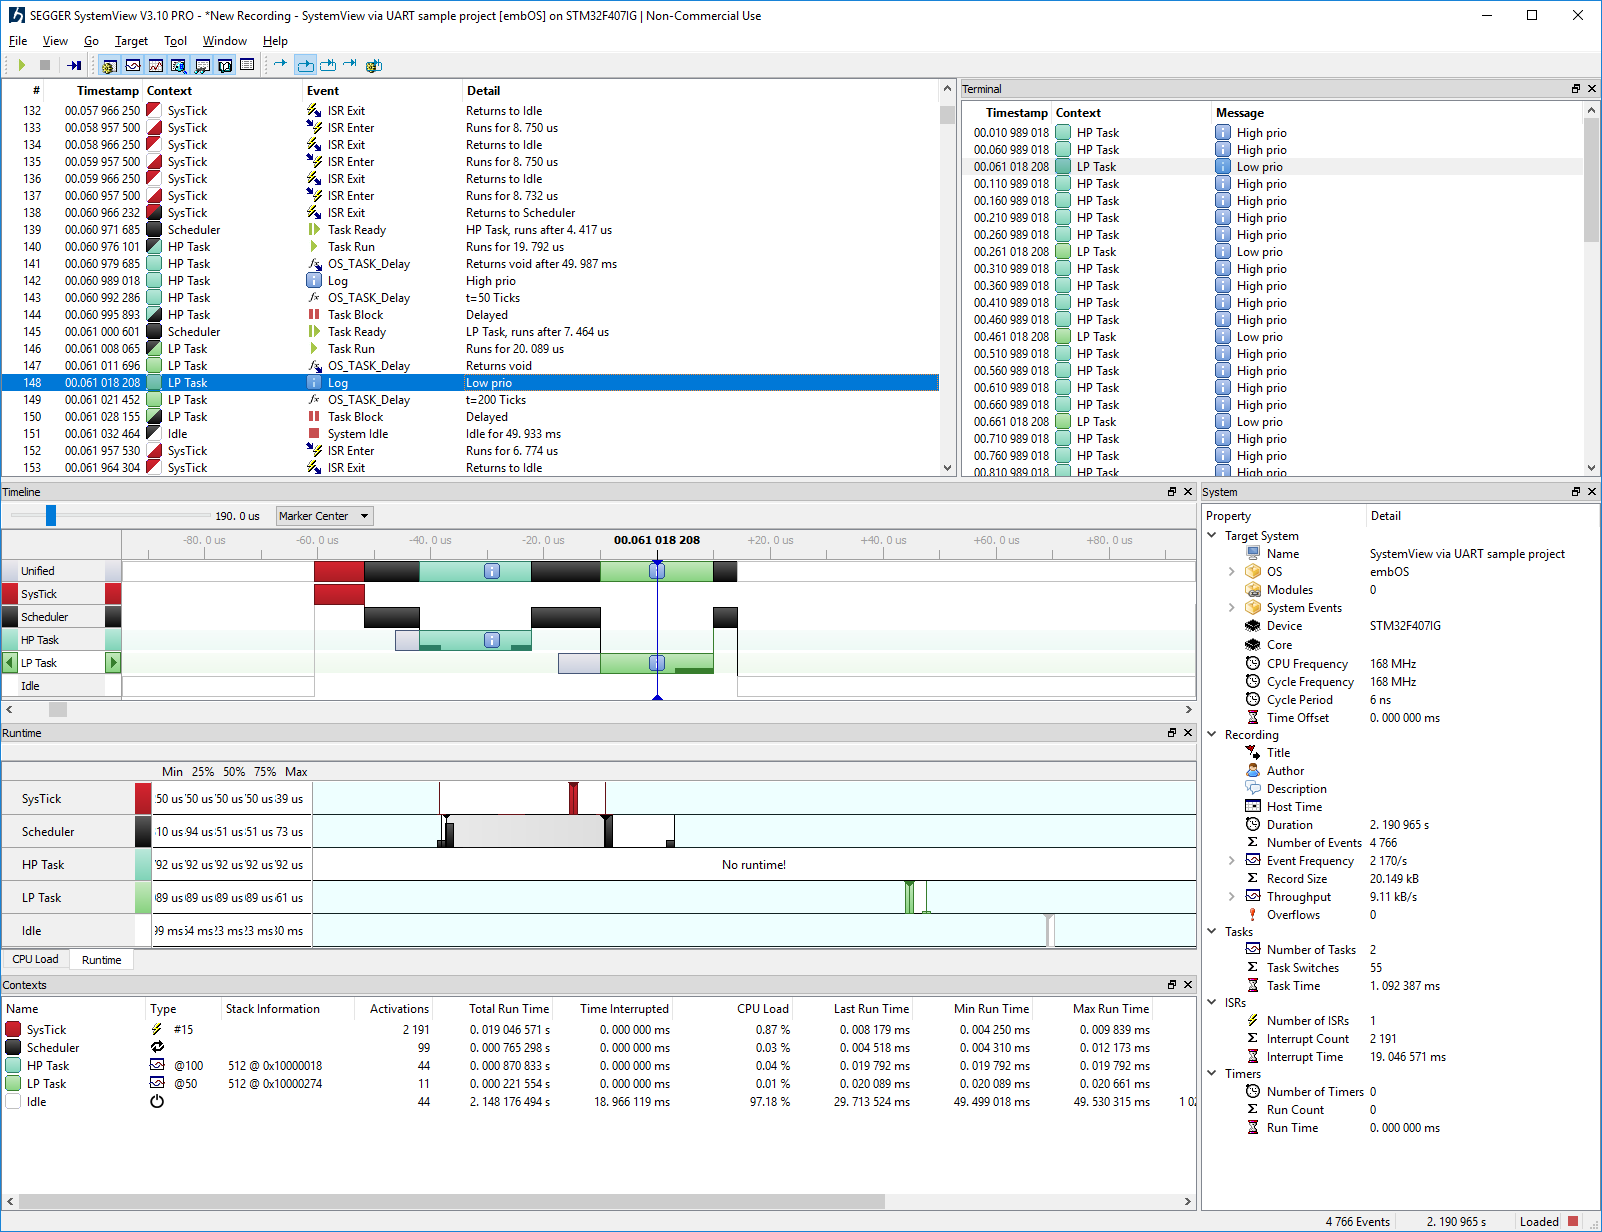Image resolution: width=1602 pixels, height=1232 pixels.
Task: Click the info marker in HP Task timeline row
Action: coord(491,640)
